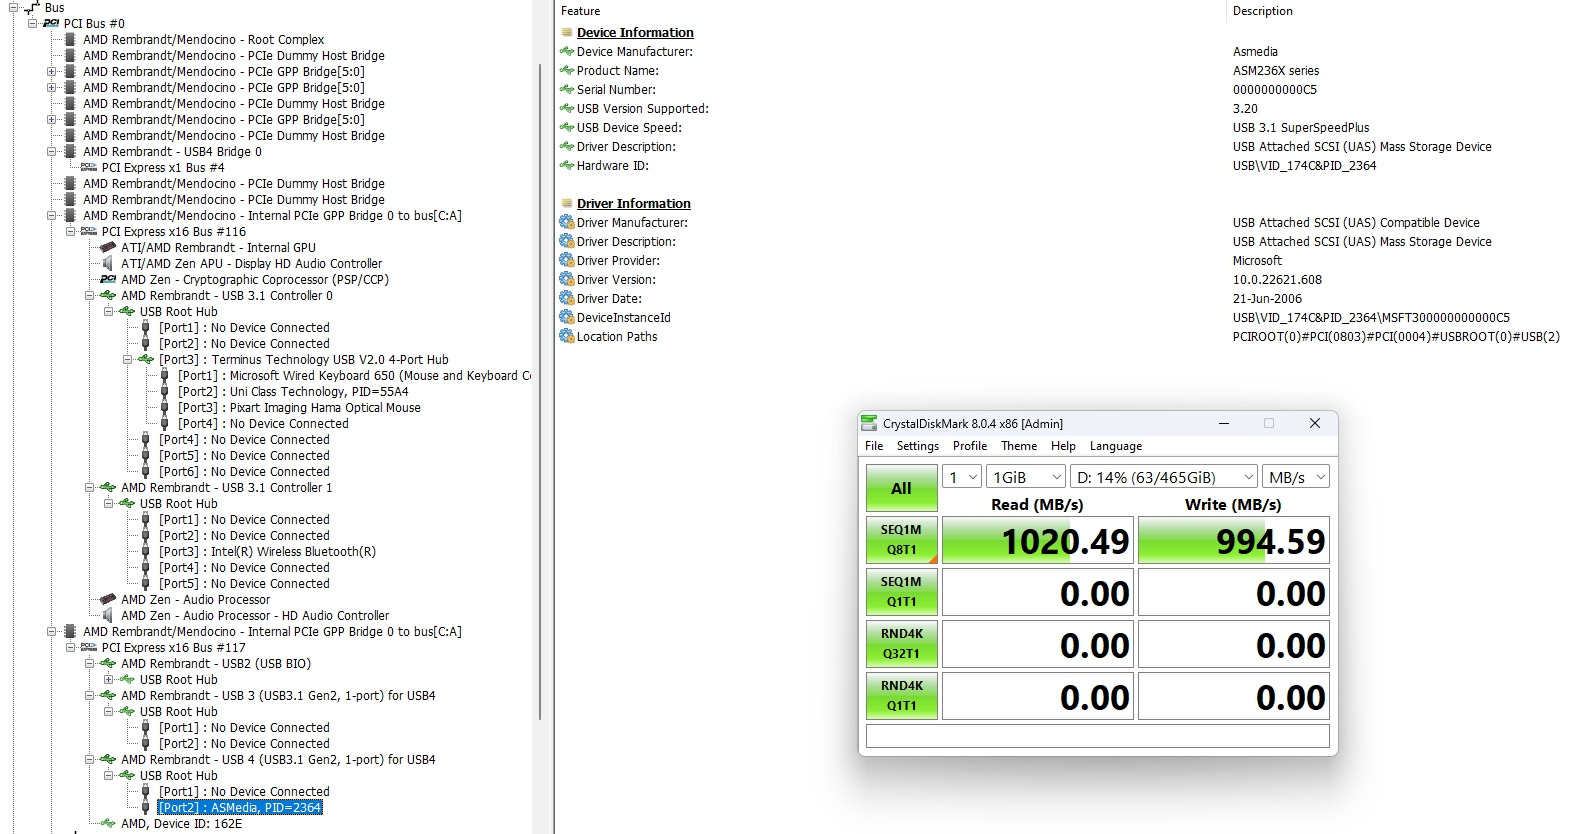Open the Help menu in CrystalDiskMark
The height and width of the screenshot is (834, 1576).
1063,446
